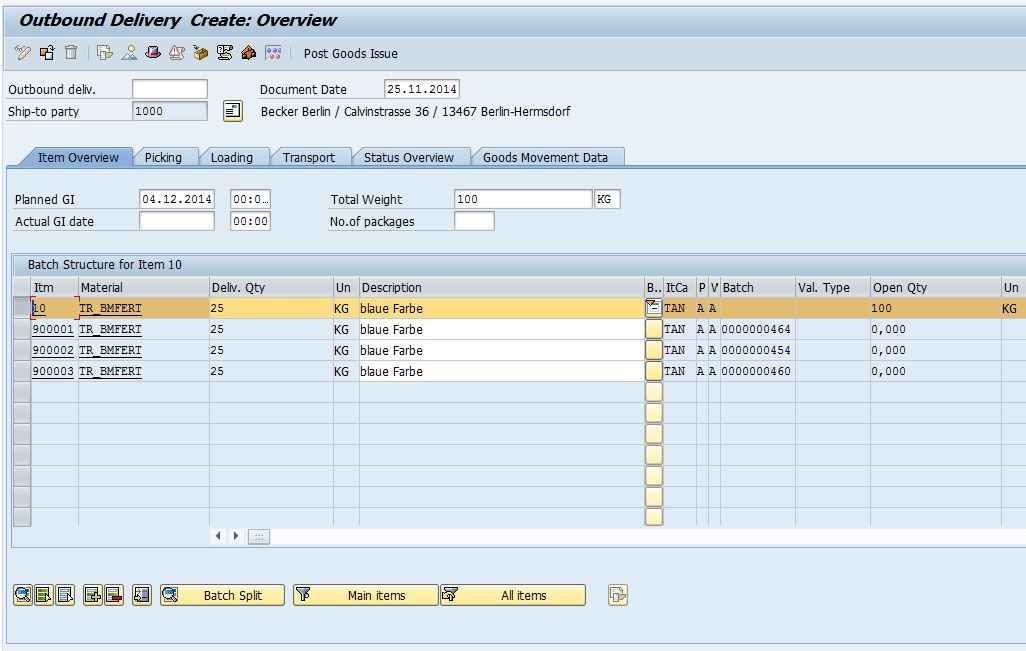This screenshot has width=1026, height=651.
Task: Click batch number 0000000454
Action: [756, 350]
